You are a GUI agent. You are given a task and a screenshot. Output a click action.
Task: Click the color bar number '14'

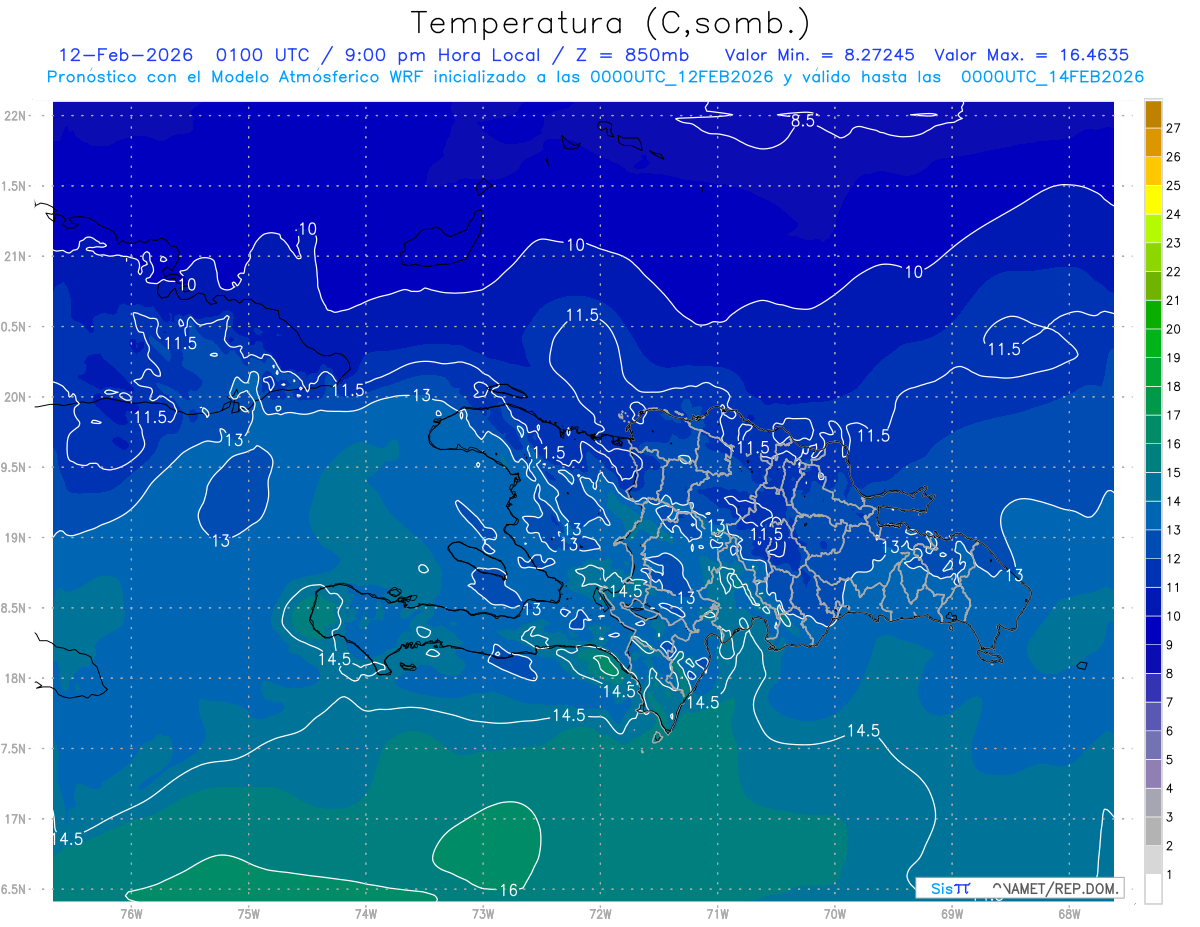(1173, 501)
